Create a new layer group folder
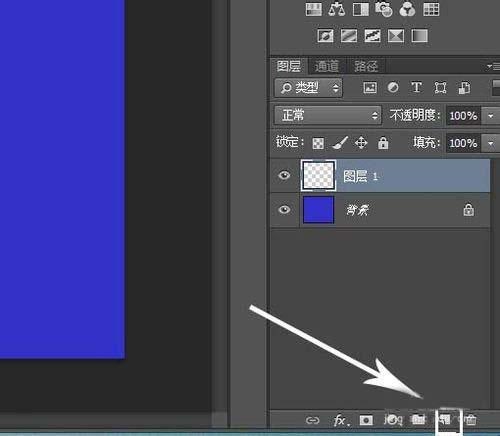Screen dimensions: 500x436 418,420
